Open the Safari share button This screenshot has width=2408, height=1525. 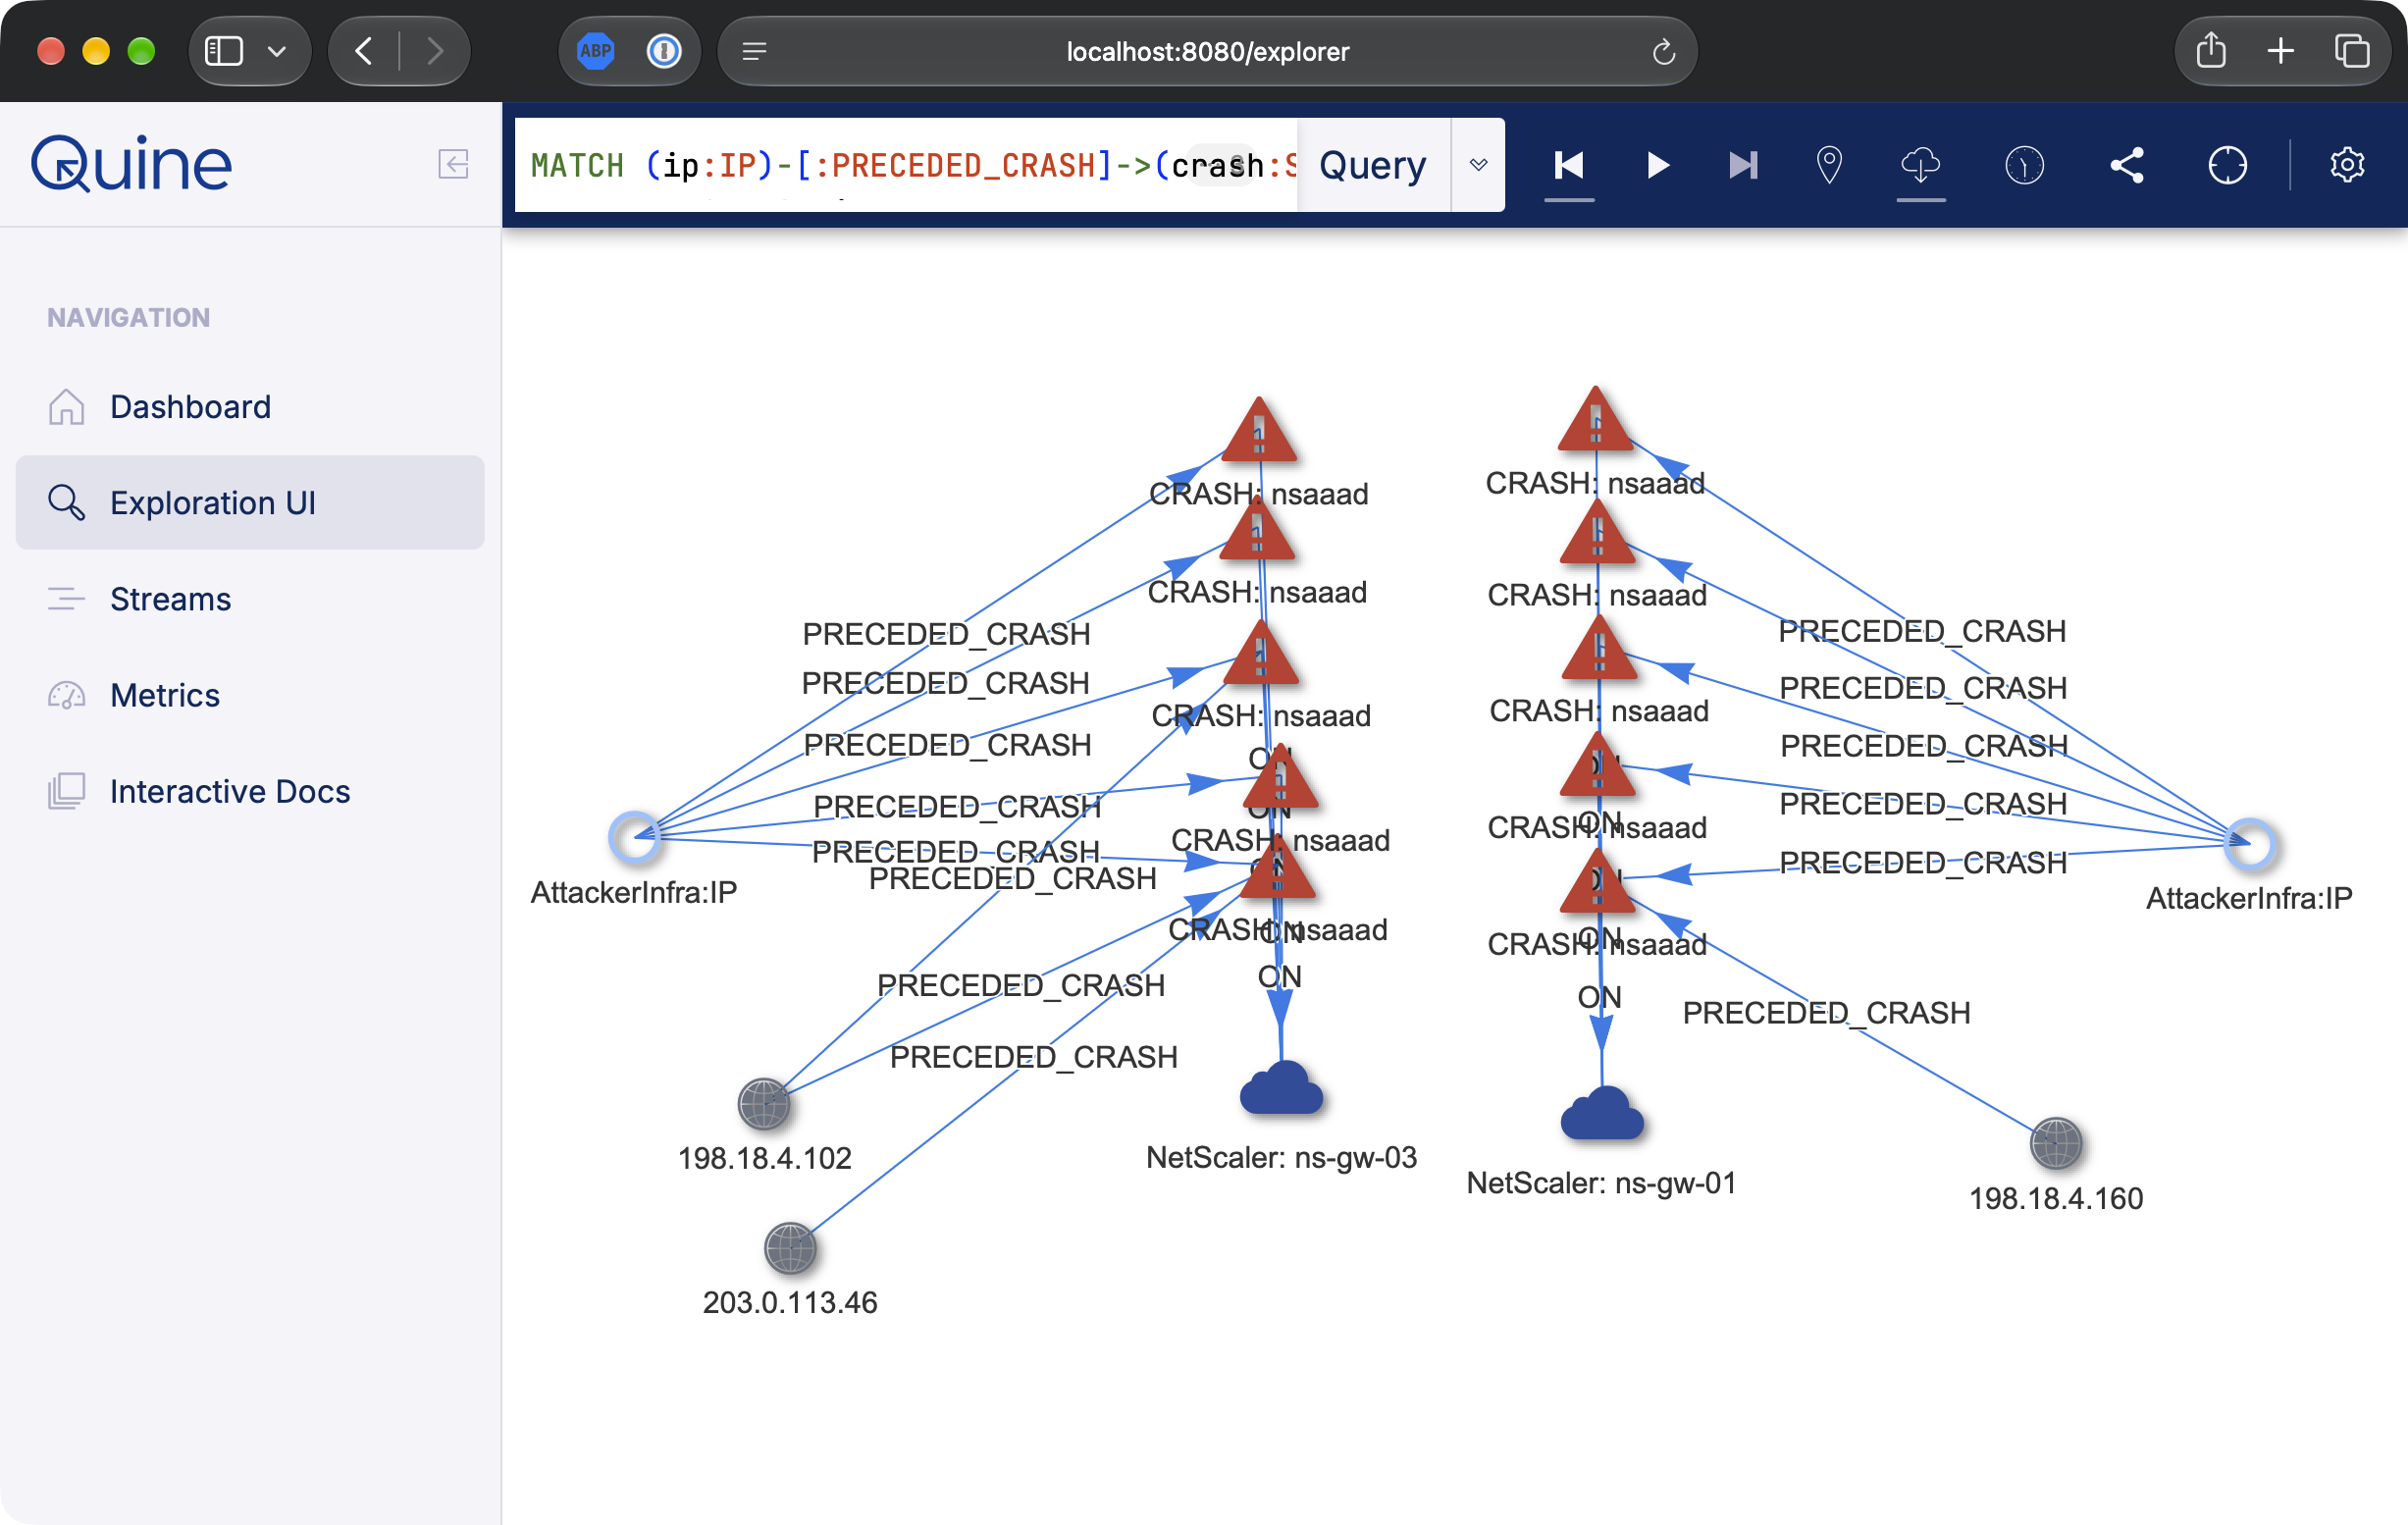[2211, 51]
